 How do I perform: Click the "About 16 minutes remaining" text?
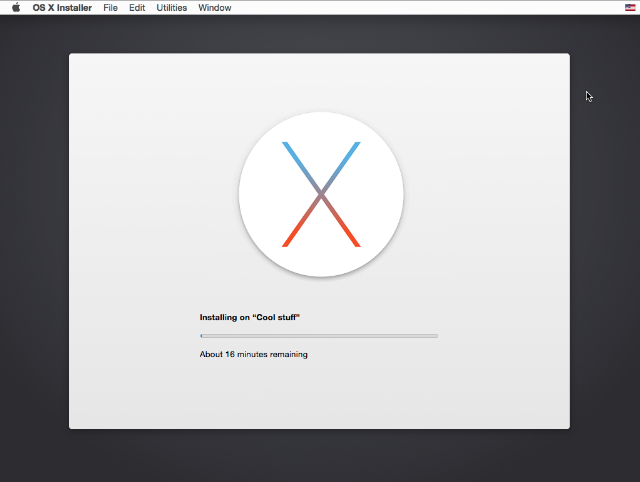tap(253, 354)
